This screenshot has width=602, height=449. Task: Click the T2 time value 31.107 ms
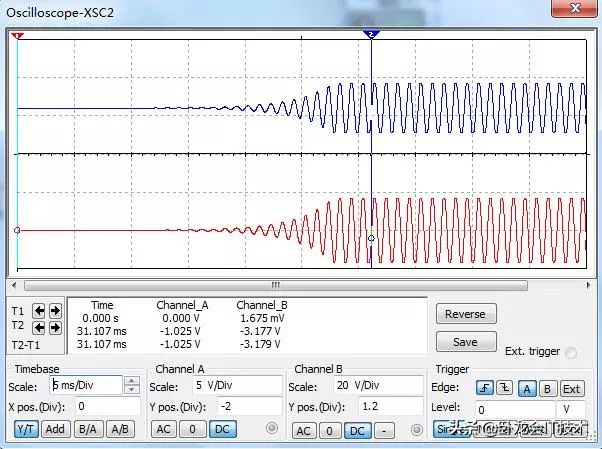[101, 331]
